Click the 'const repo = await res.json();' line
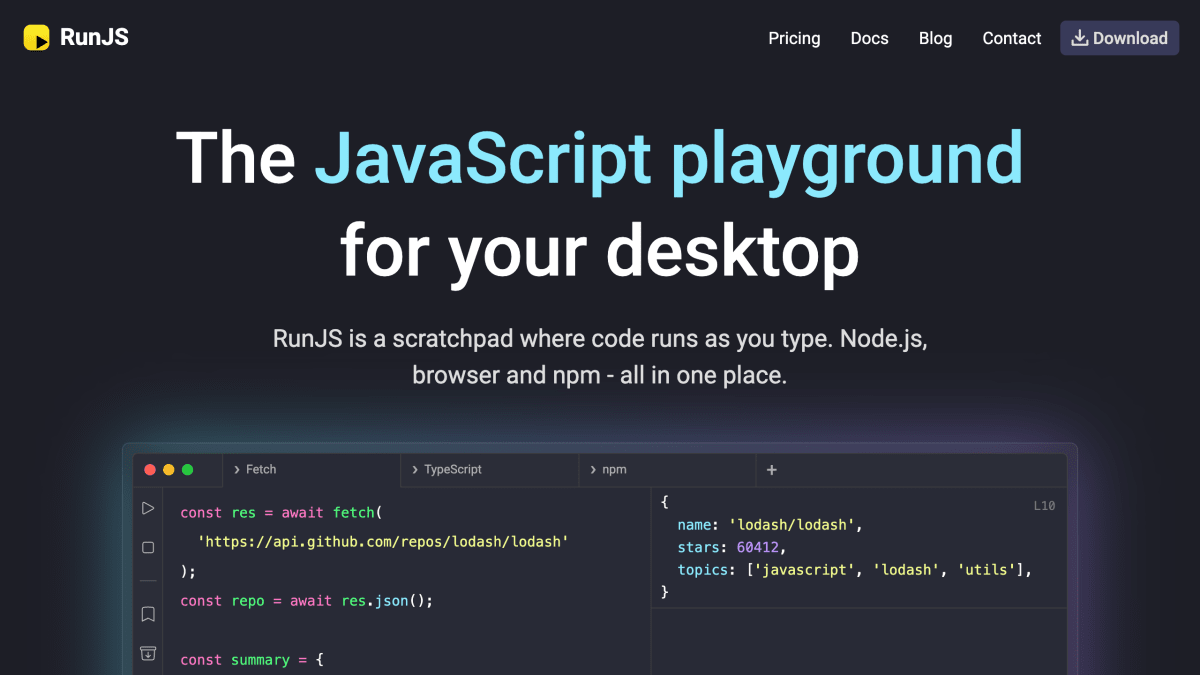Viewport: 1200px width, 675px height. (306, 601)
